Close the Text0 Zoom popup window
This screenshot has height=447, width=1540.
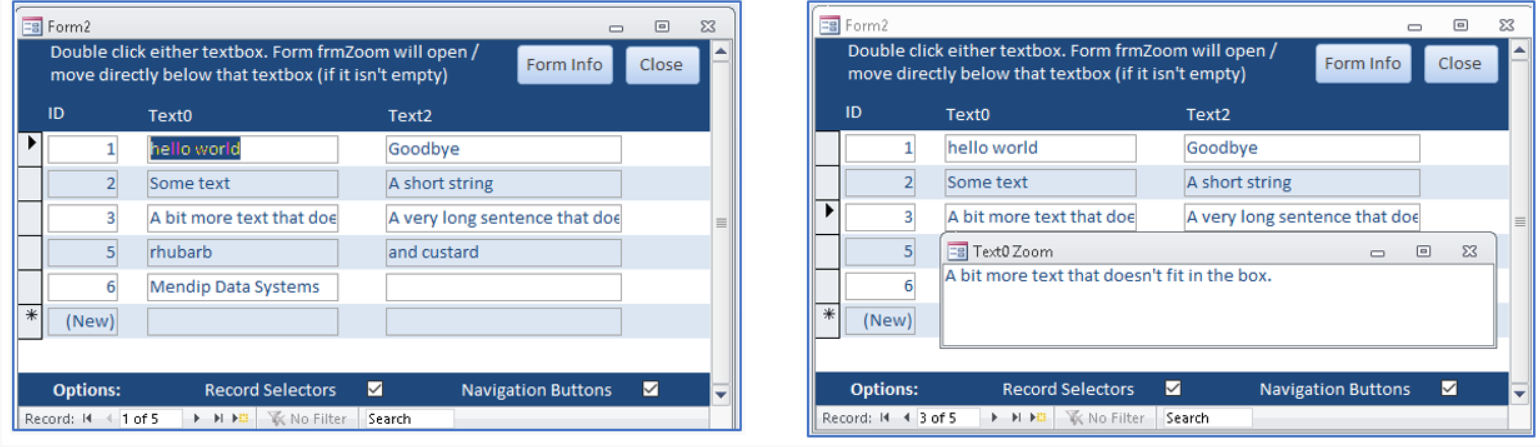click(1468, 252)
